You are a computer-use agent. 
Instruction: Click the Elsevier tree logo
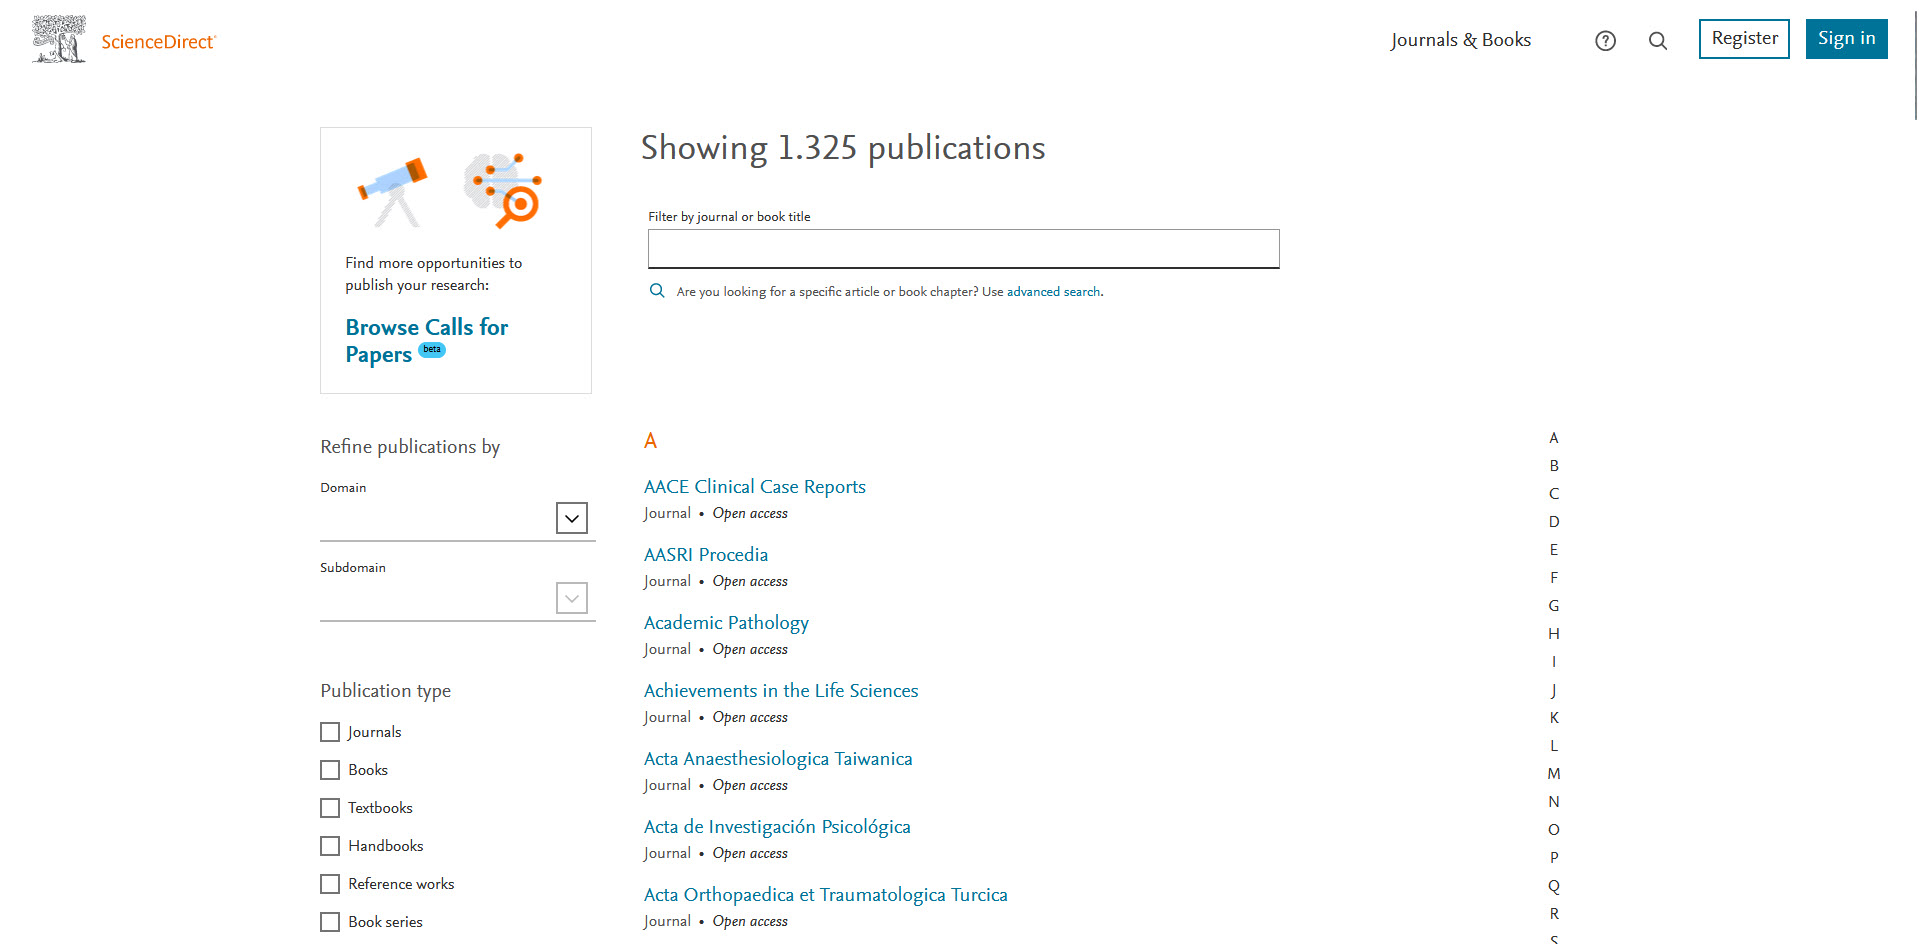(59, 40)
